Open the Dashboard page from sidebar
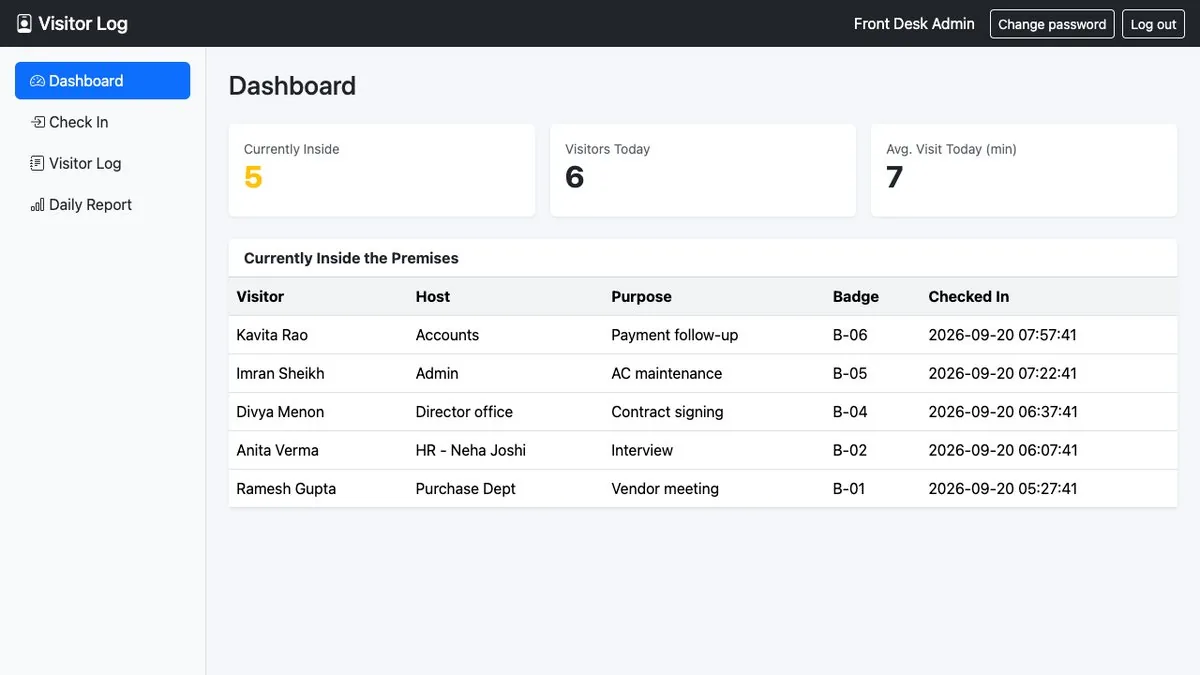Image resolution: width=1200 pixels, height=675 pixels. [x=102, y=81]
